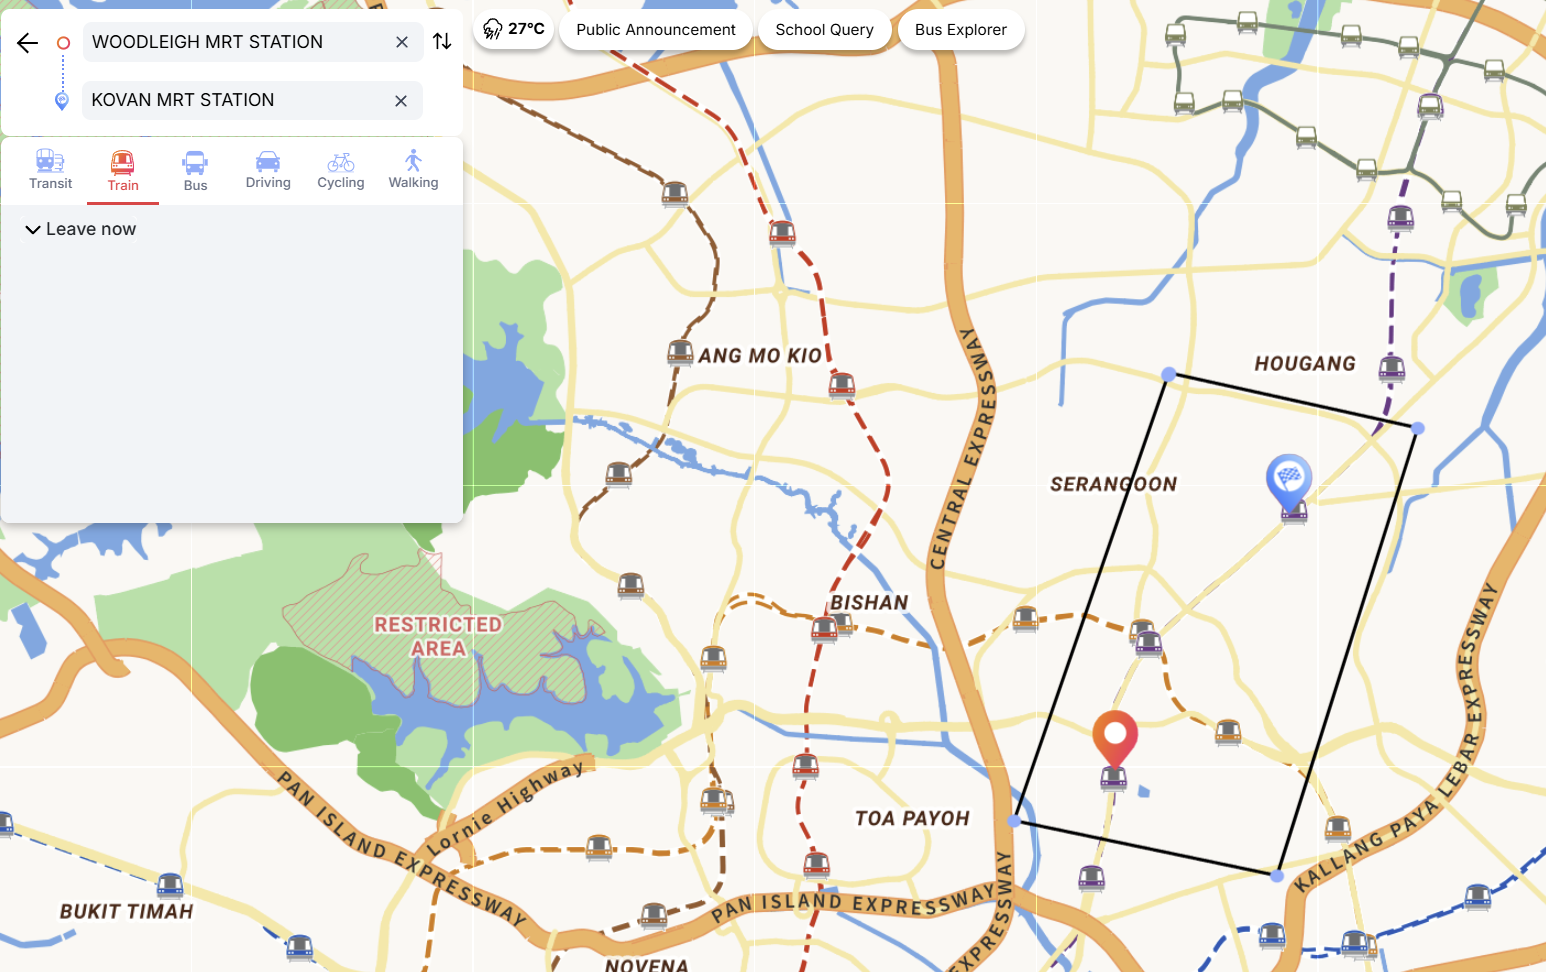Open the 27°C weather widget

[x=514, y=29]
